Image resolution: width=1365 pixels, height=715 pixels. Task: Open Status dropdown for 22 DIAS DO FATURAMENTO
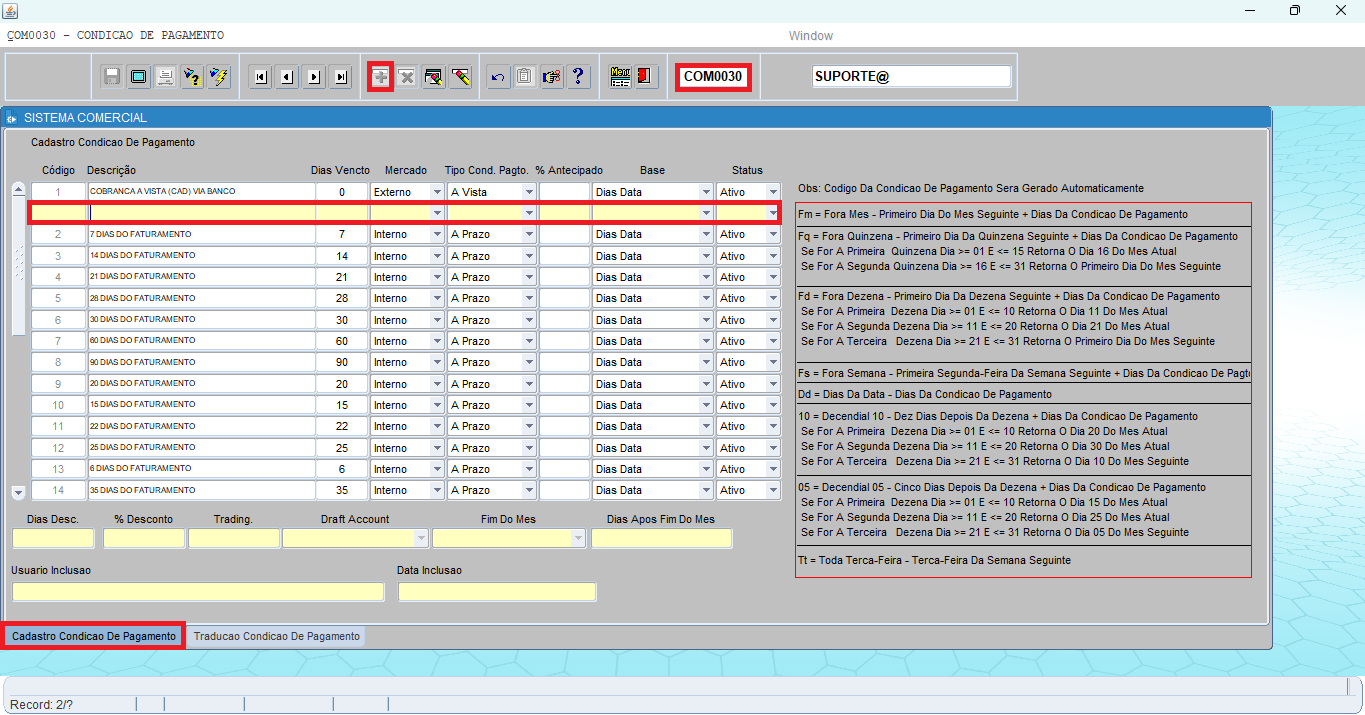[x=773, y=426]
